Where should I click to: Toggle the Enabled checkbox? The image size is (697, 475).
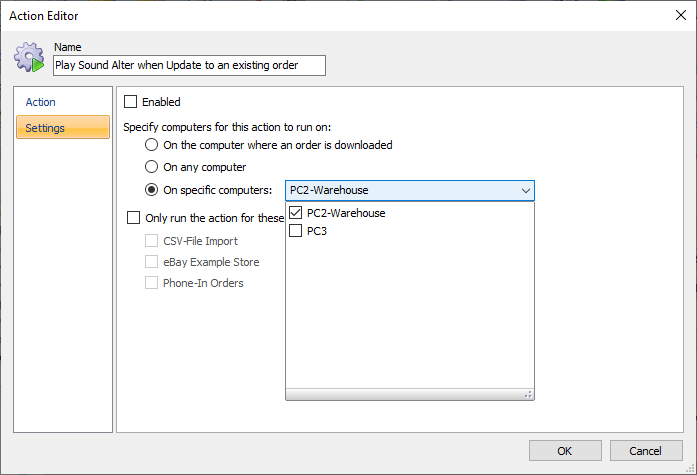tap(131, 102)
